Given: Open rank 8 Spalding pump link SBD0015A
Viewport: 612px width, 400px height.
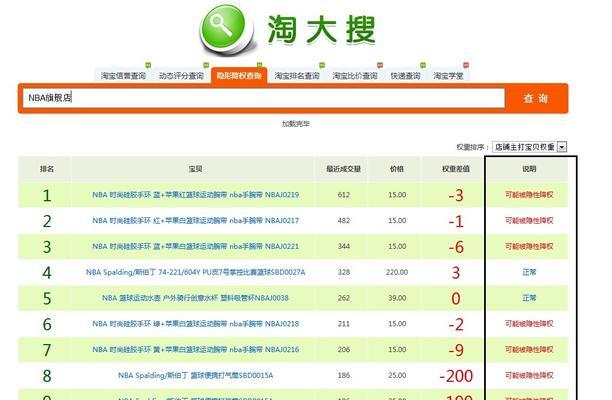Looking at the screenshot, I should (x=196, y=375).
